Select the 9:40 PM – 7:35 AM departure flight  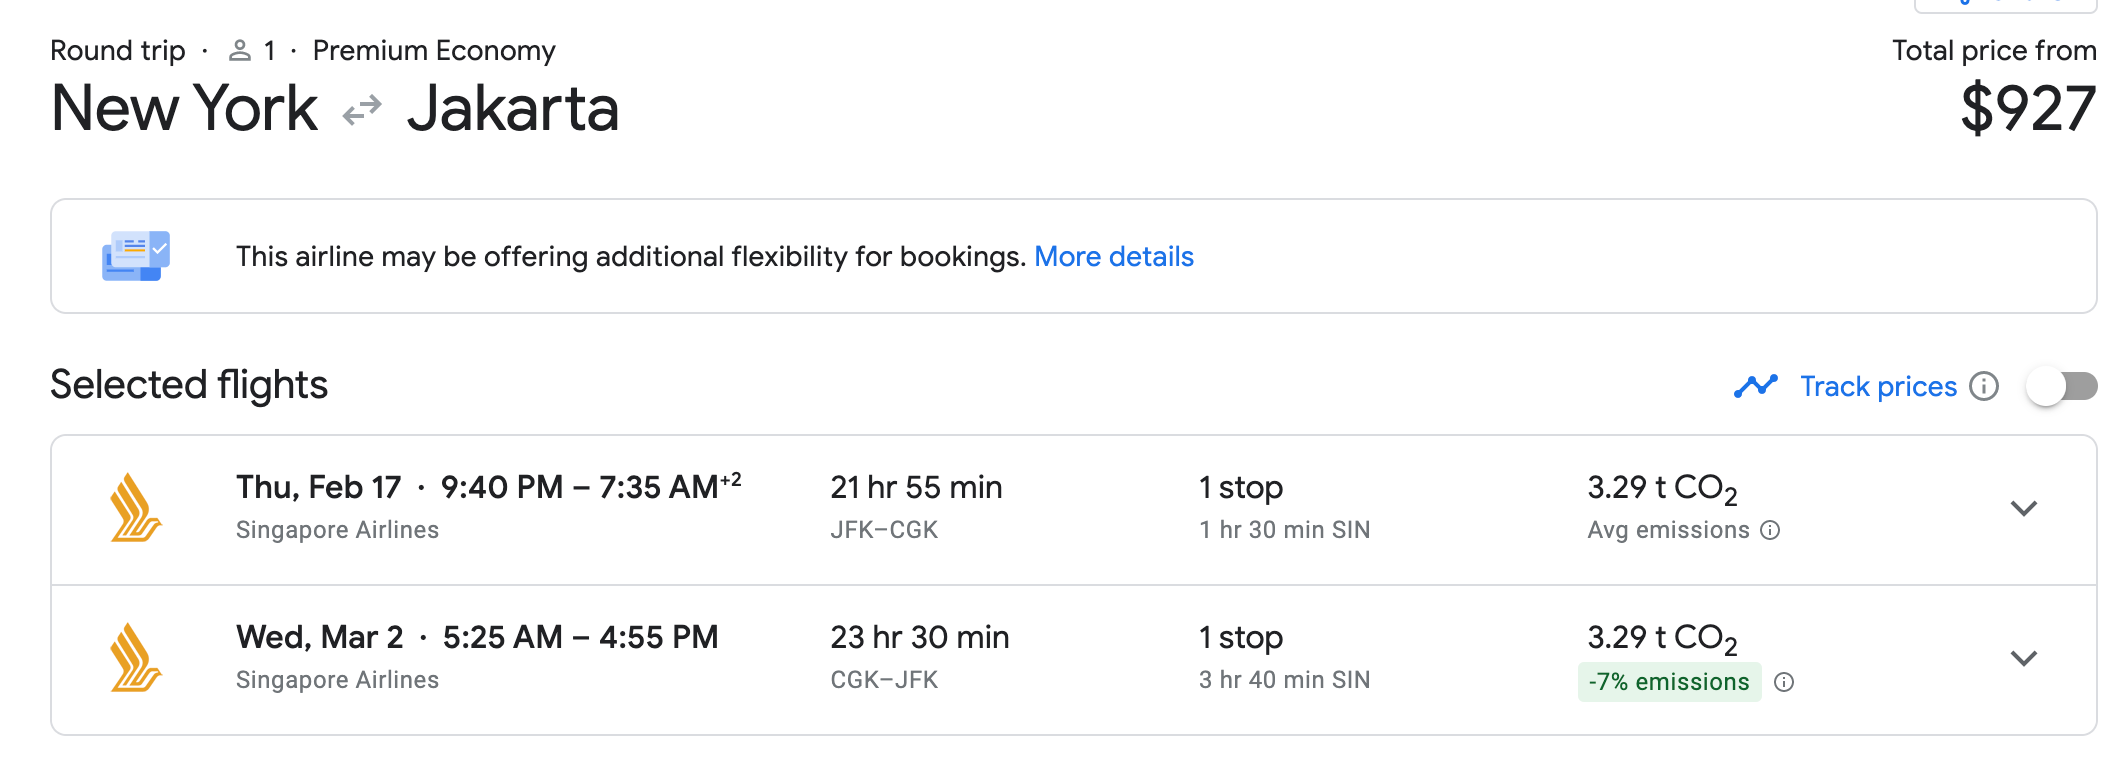pyautogui.click(x=580, y=488)
